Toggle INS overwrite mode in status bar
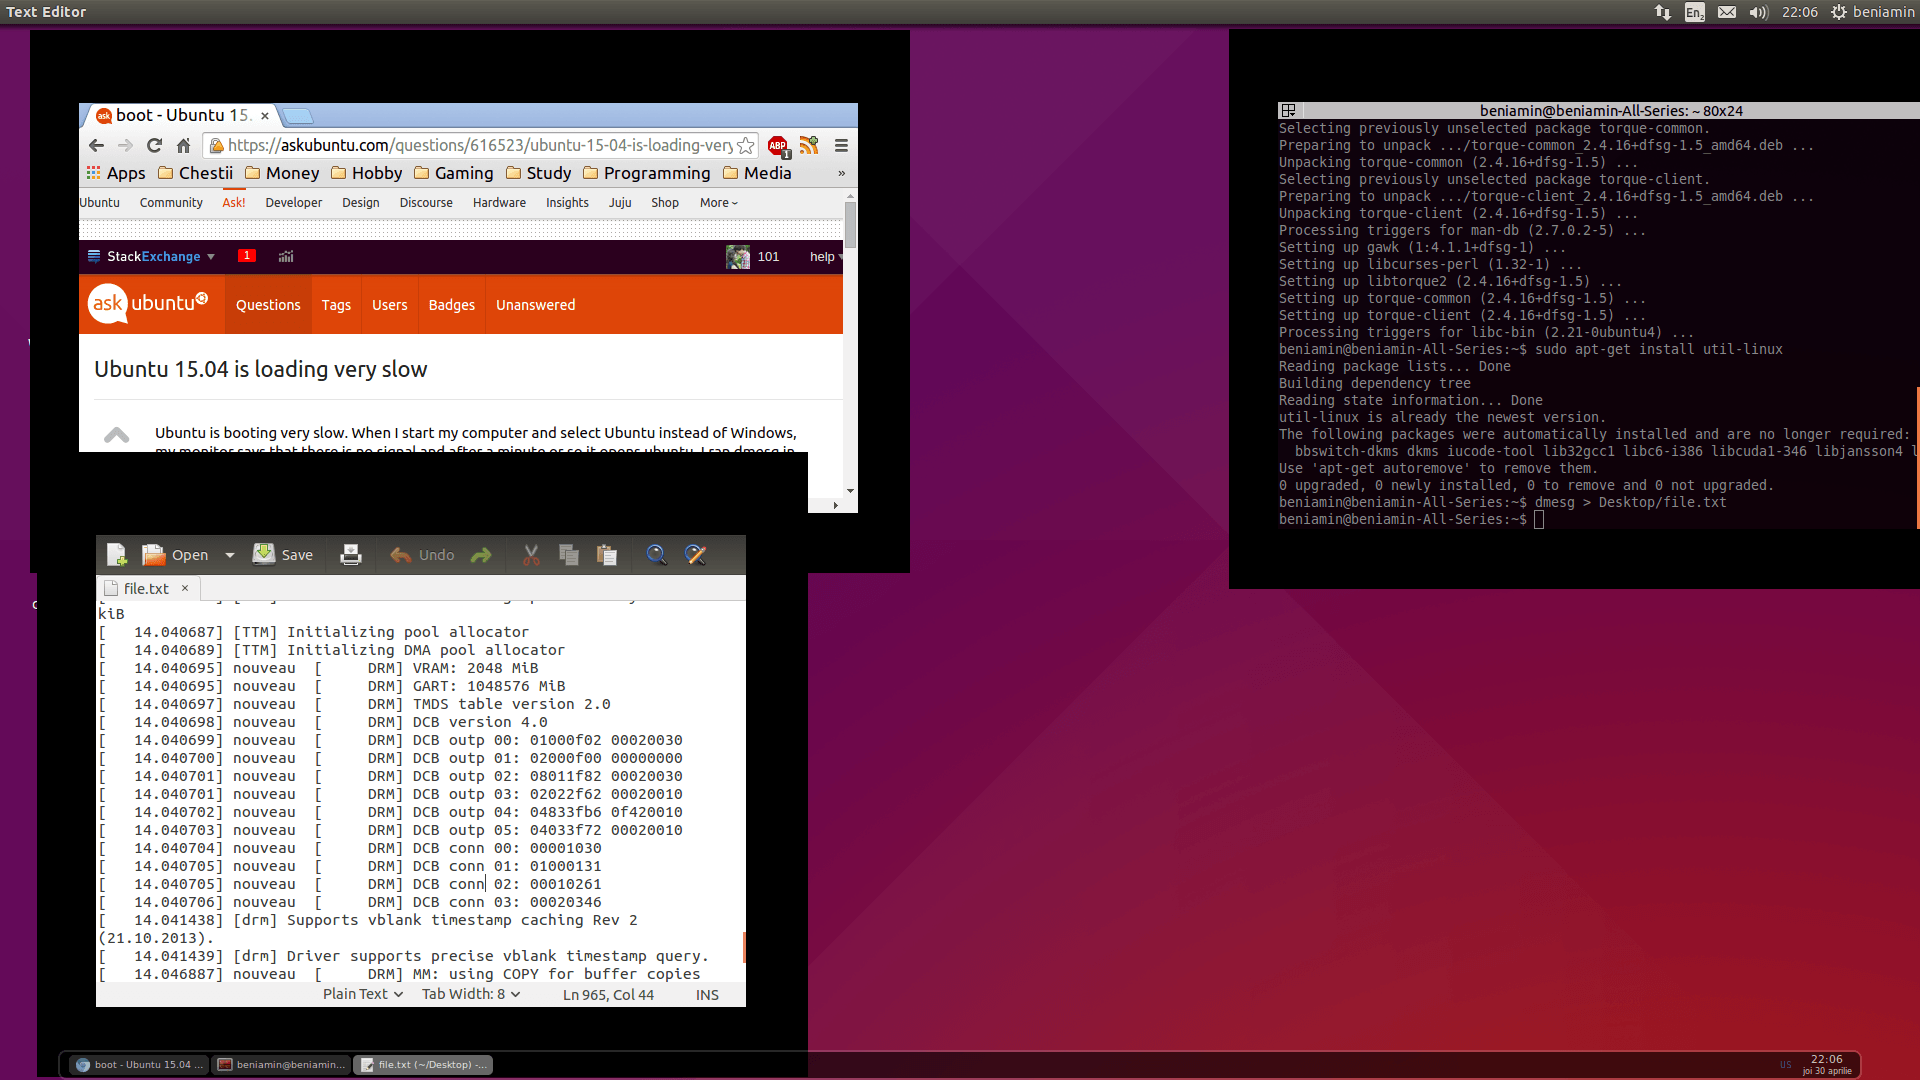Image resolution: width=1920 pixels, height=1080 pixels. point(707,995)
